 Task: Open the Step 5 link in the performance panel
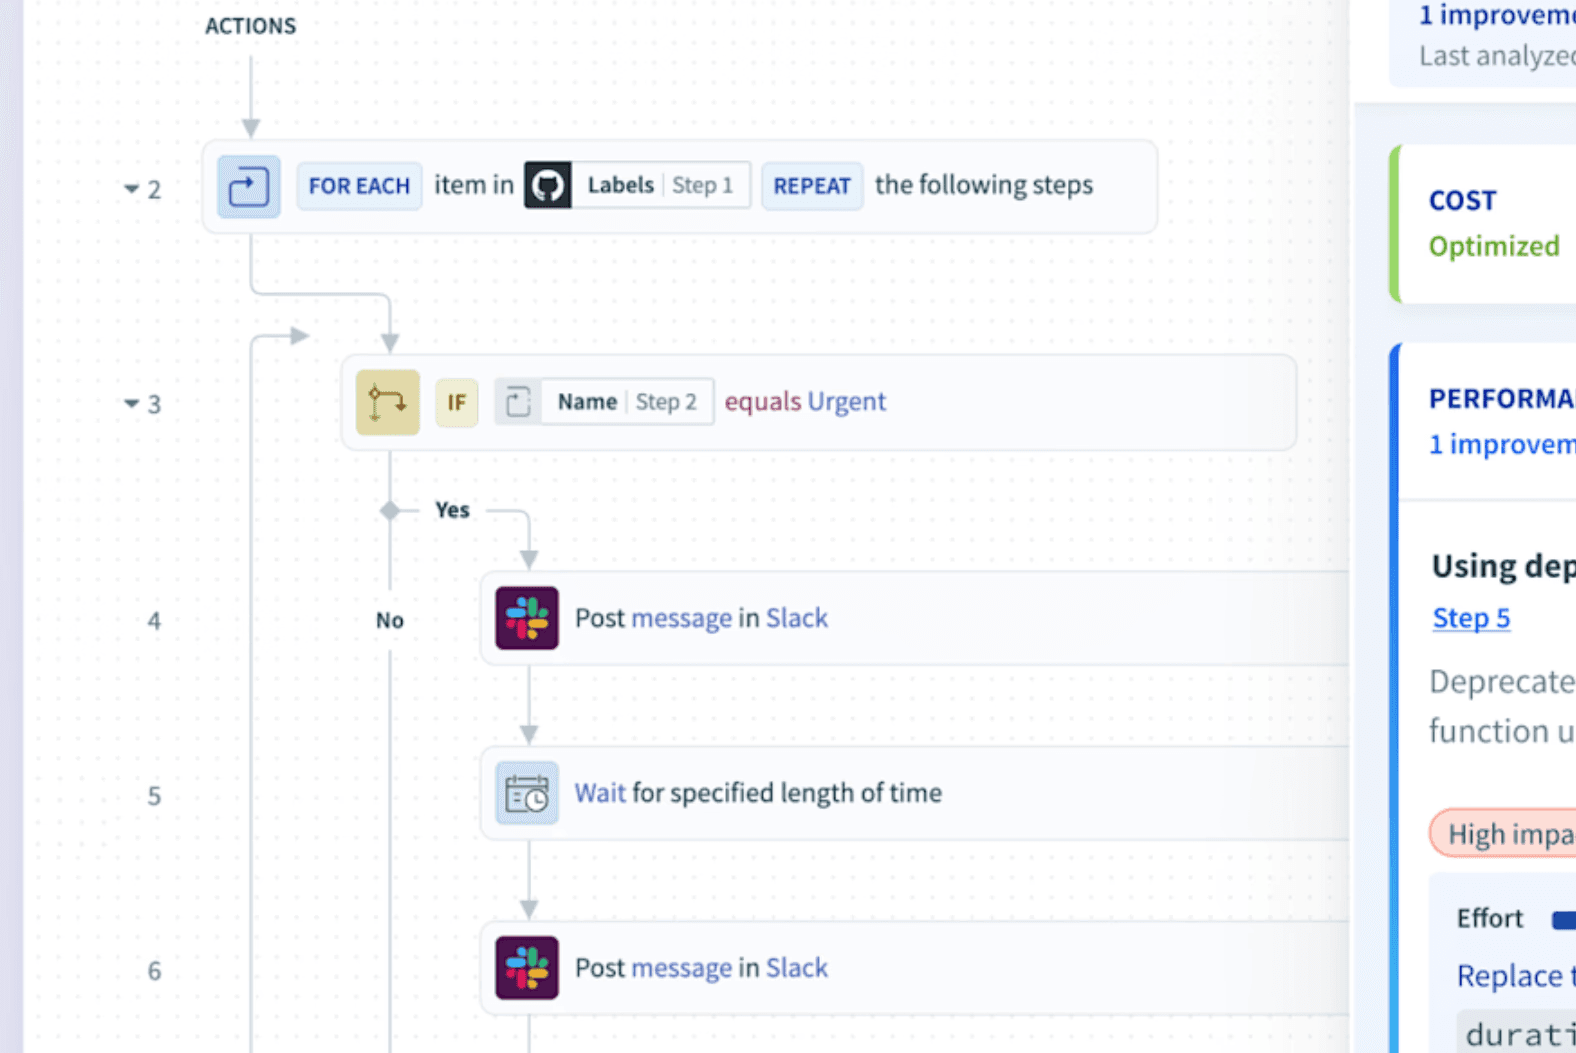(1471, 618)
